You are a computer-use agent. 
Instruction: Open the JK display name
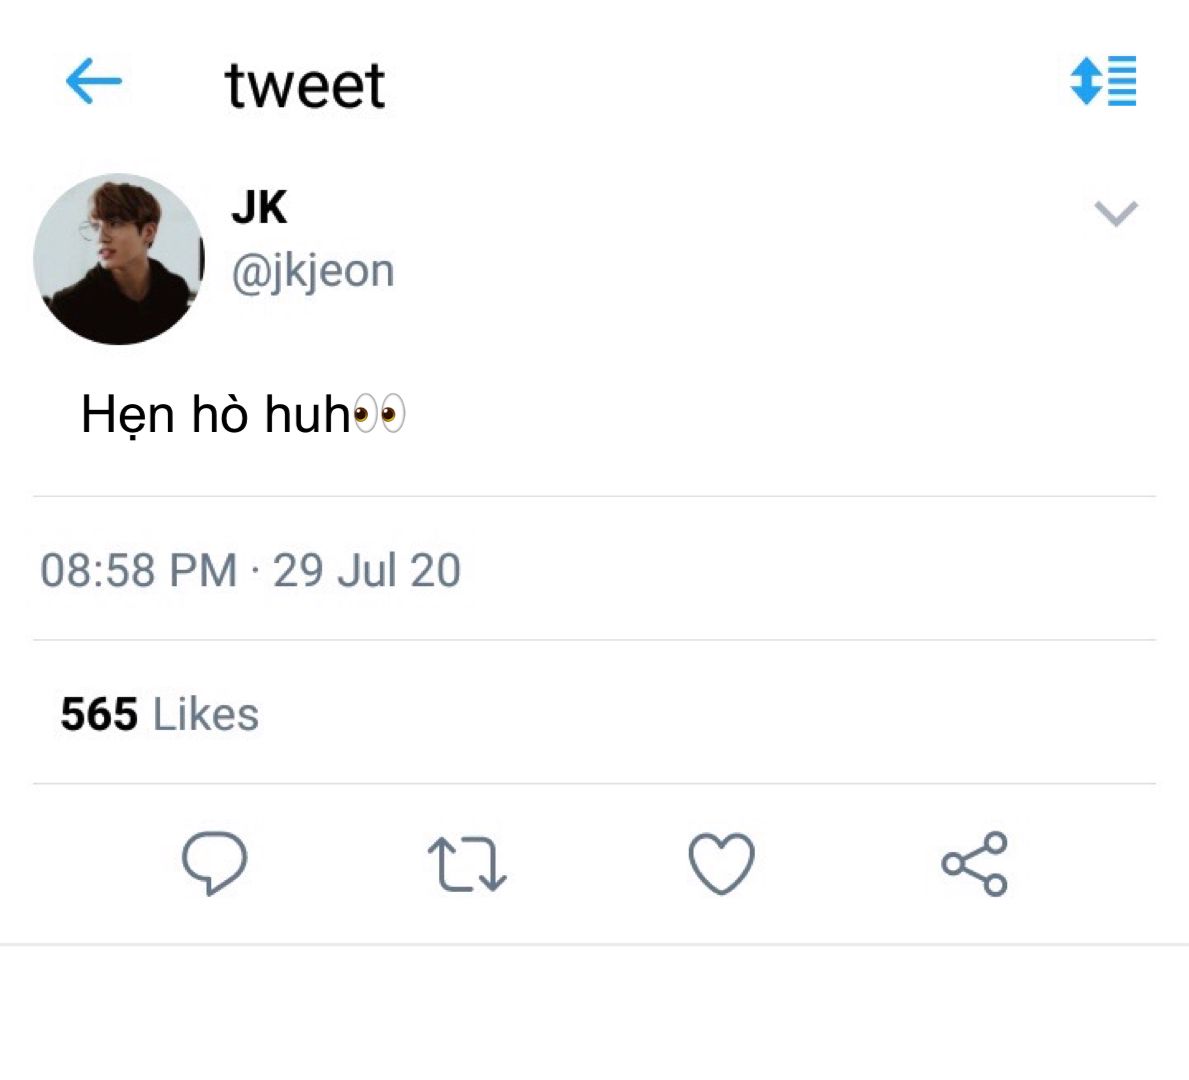[x=259, y=207]
